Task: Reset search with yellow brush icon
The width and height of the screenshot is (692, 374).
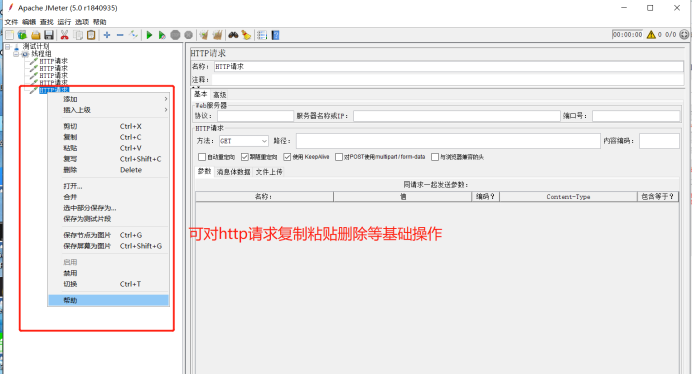Action: tap(246, 35)
